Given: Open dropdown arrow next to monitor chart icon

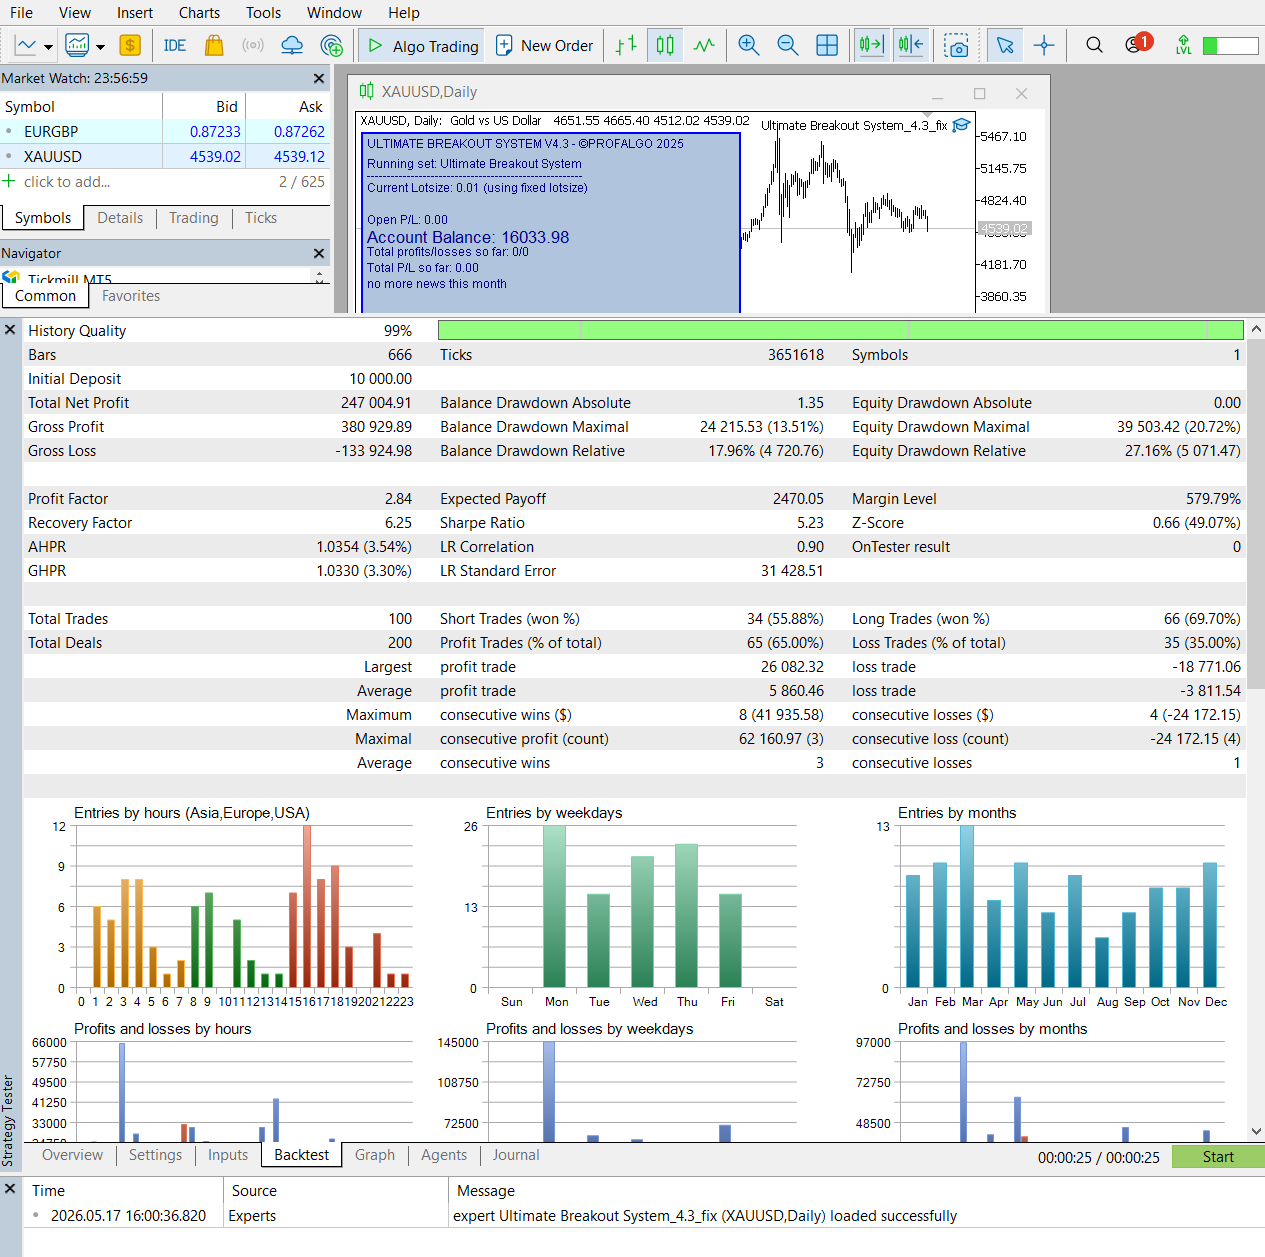Looking at the screenshot, I should pos(100,46).
